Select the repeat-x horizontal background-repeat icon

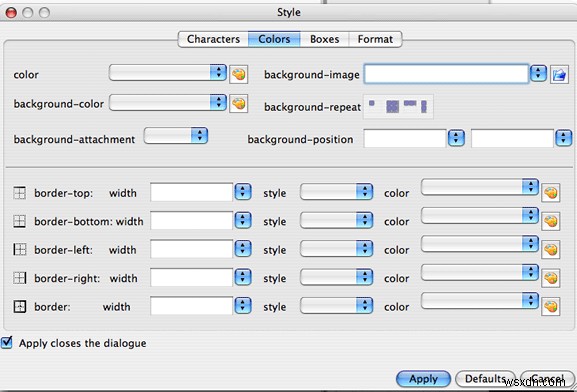pos(410,103)
